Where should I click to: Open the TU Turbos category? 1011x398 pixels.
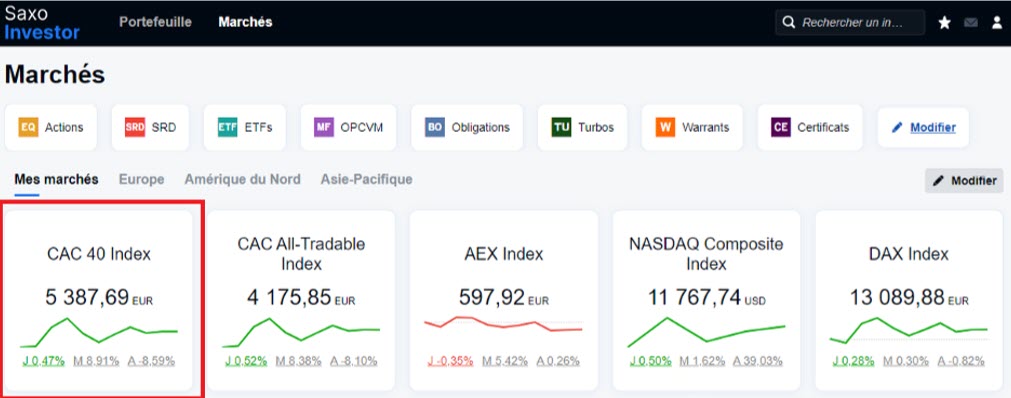[x=582, y=127]
